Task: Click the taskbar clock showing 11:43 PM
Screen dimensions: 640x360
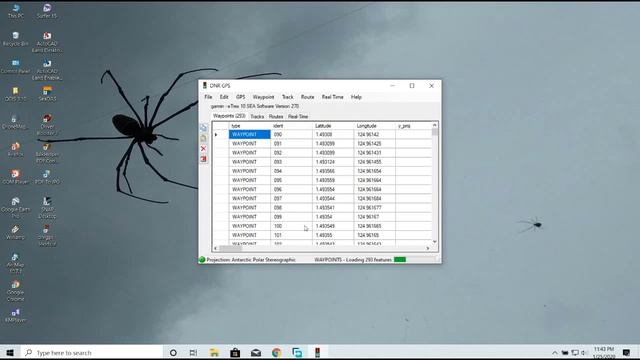Action: (604, 353)
